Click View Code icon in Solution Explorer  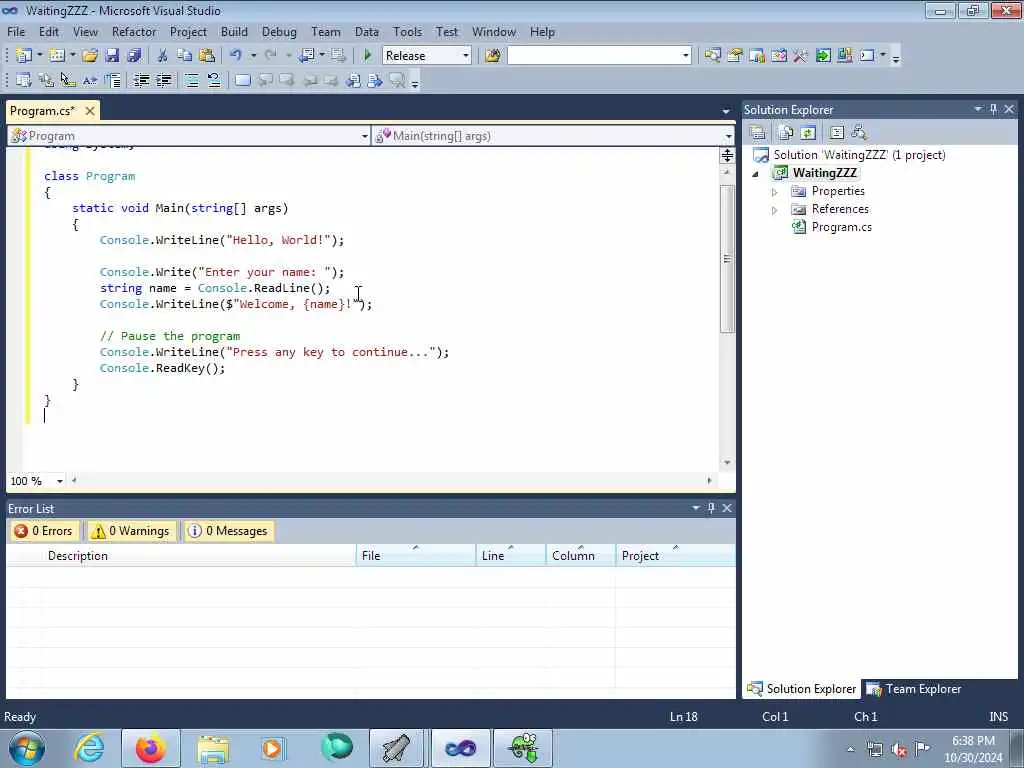pyautogui.click(x=837, y=133)
